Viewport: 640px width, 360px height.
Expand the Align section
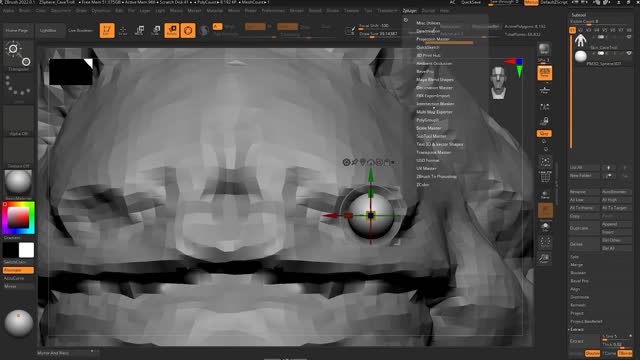(575, 289)
